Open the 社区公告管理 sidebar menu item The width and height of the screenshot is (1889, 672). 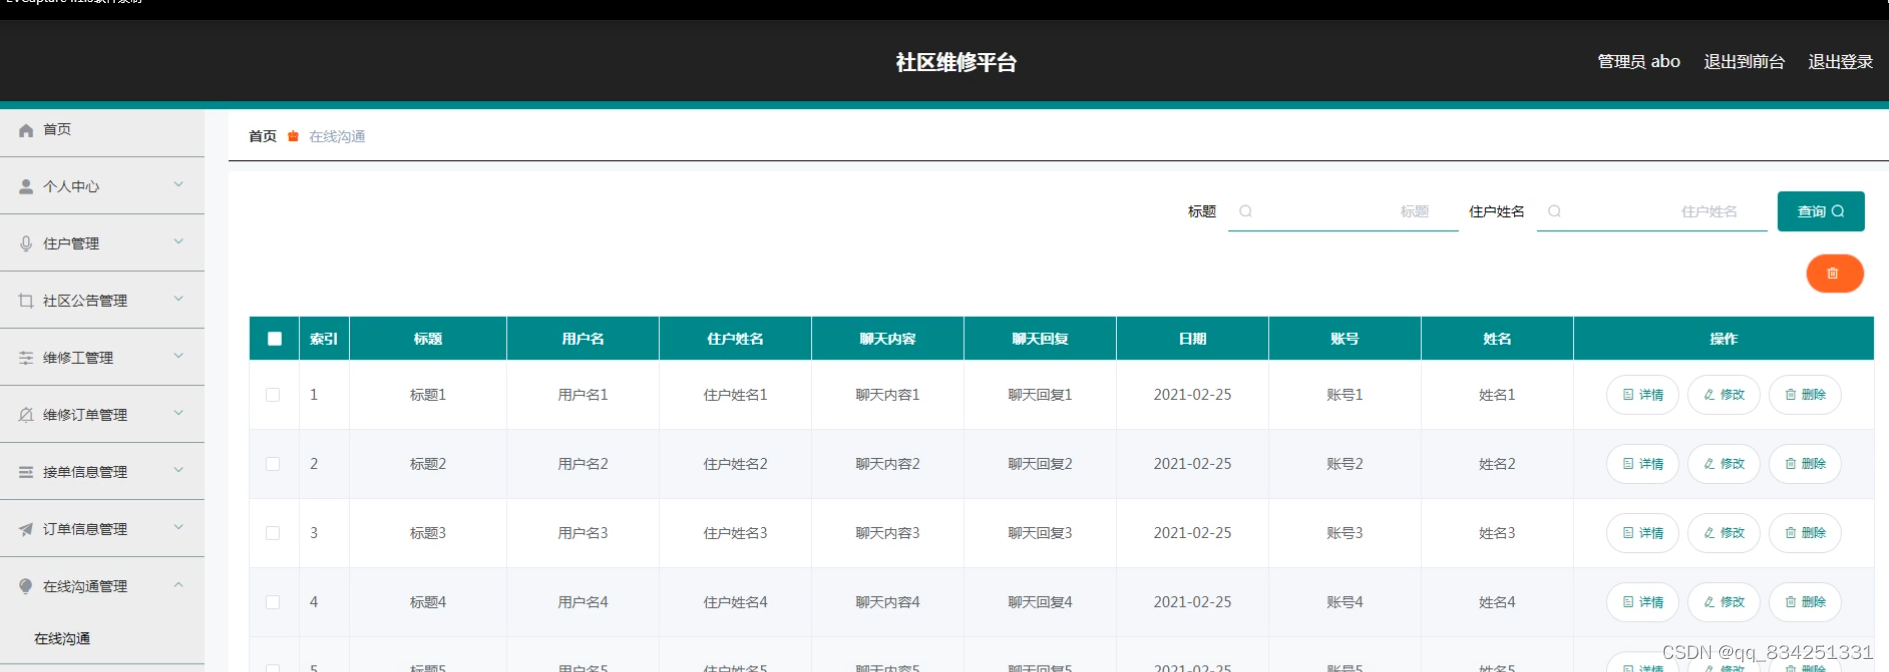click(x=102, y=301)
